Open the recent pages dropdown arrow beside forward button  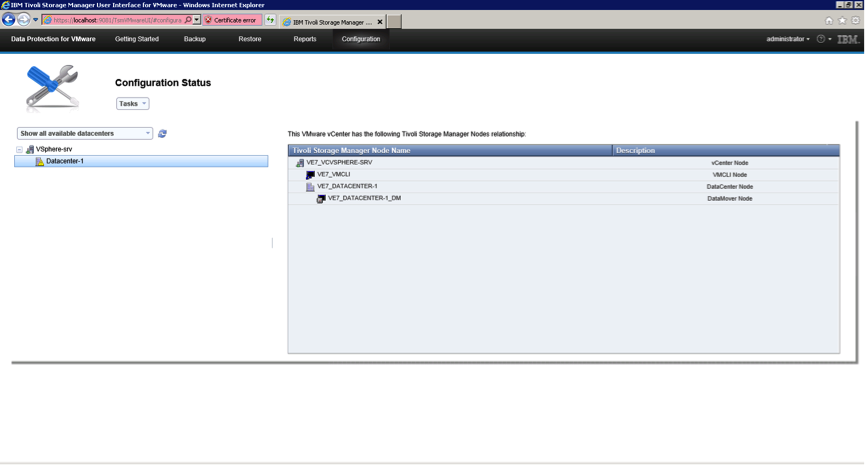35,20
